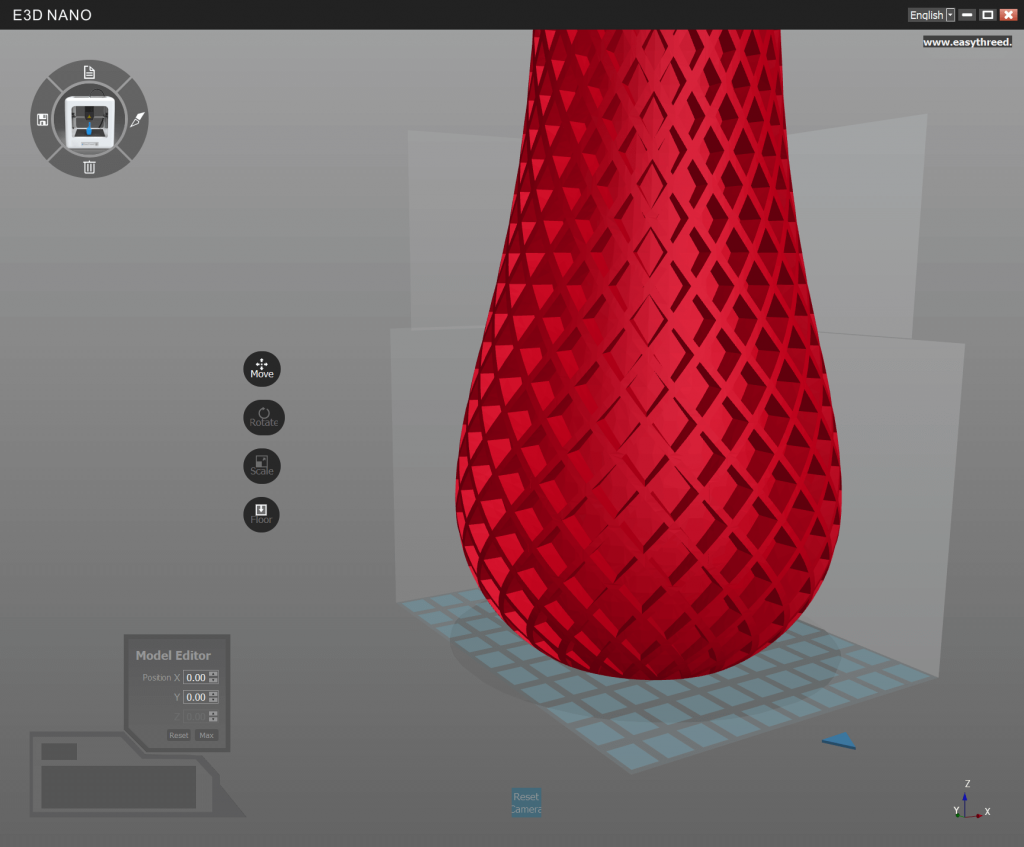1024x847 pixels.
Task: Select the Scale tool
Action: [262, 465]
